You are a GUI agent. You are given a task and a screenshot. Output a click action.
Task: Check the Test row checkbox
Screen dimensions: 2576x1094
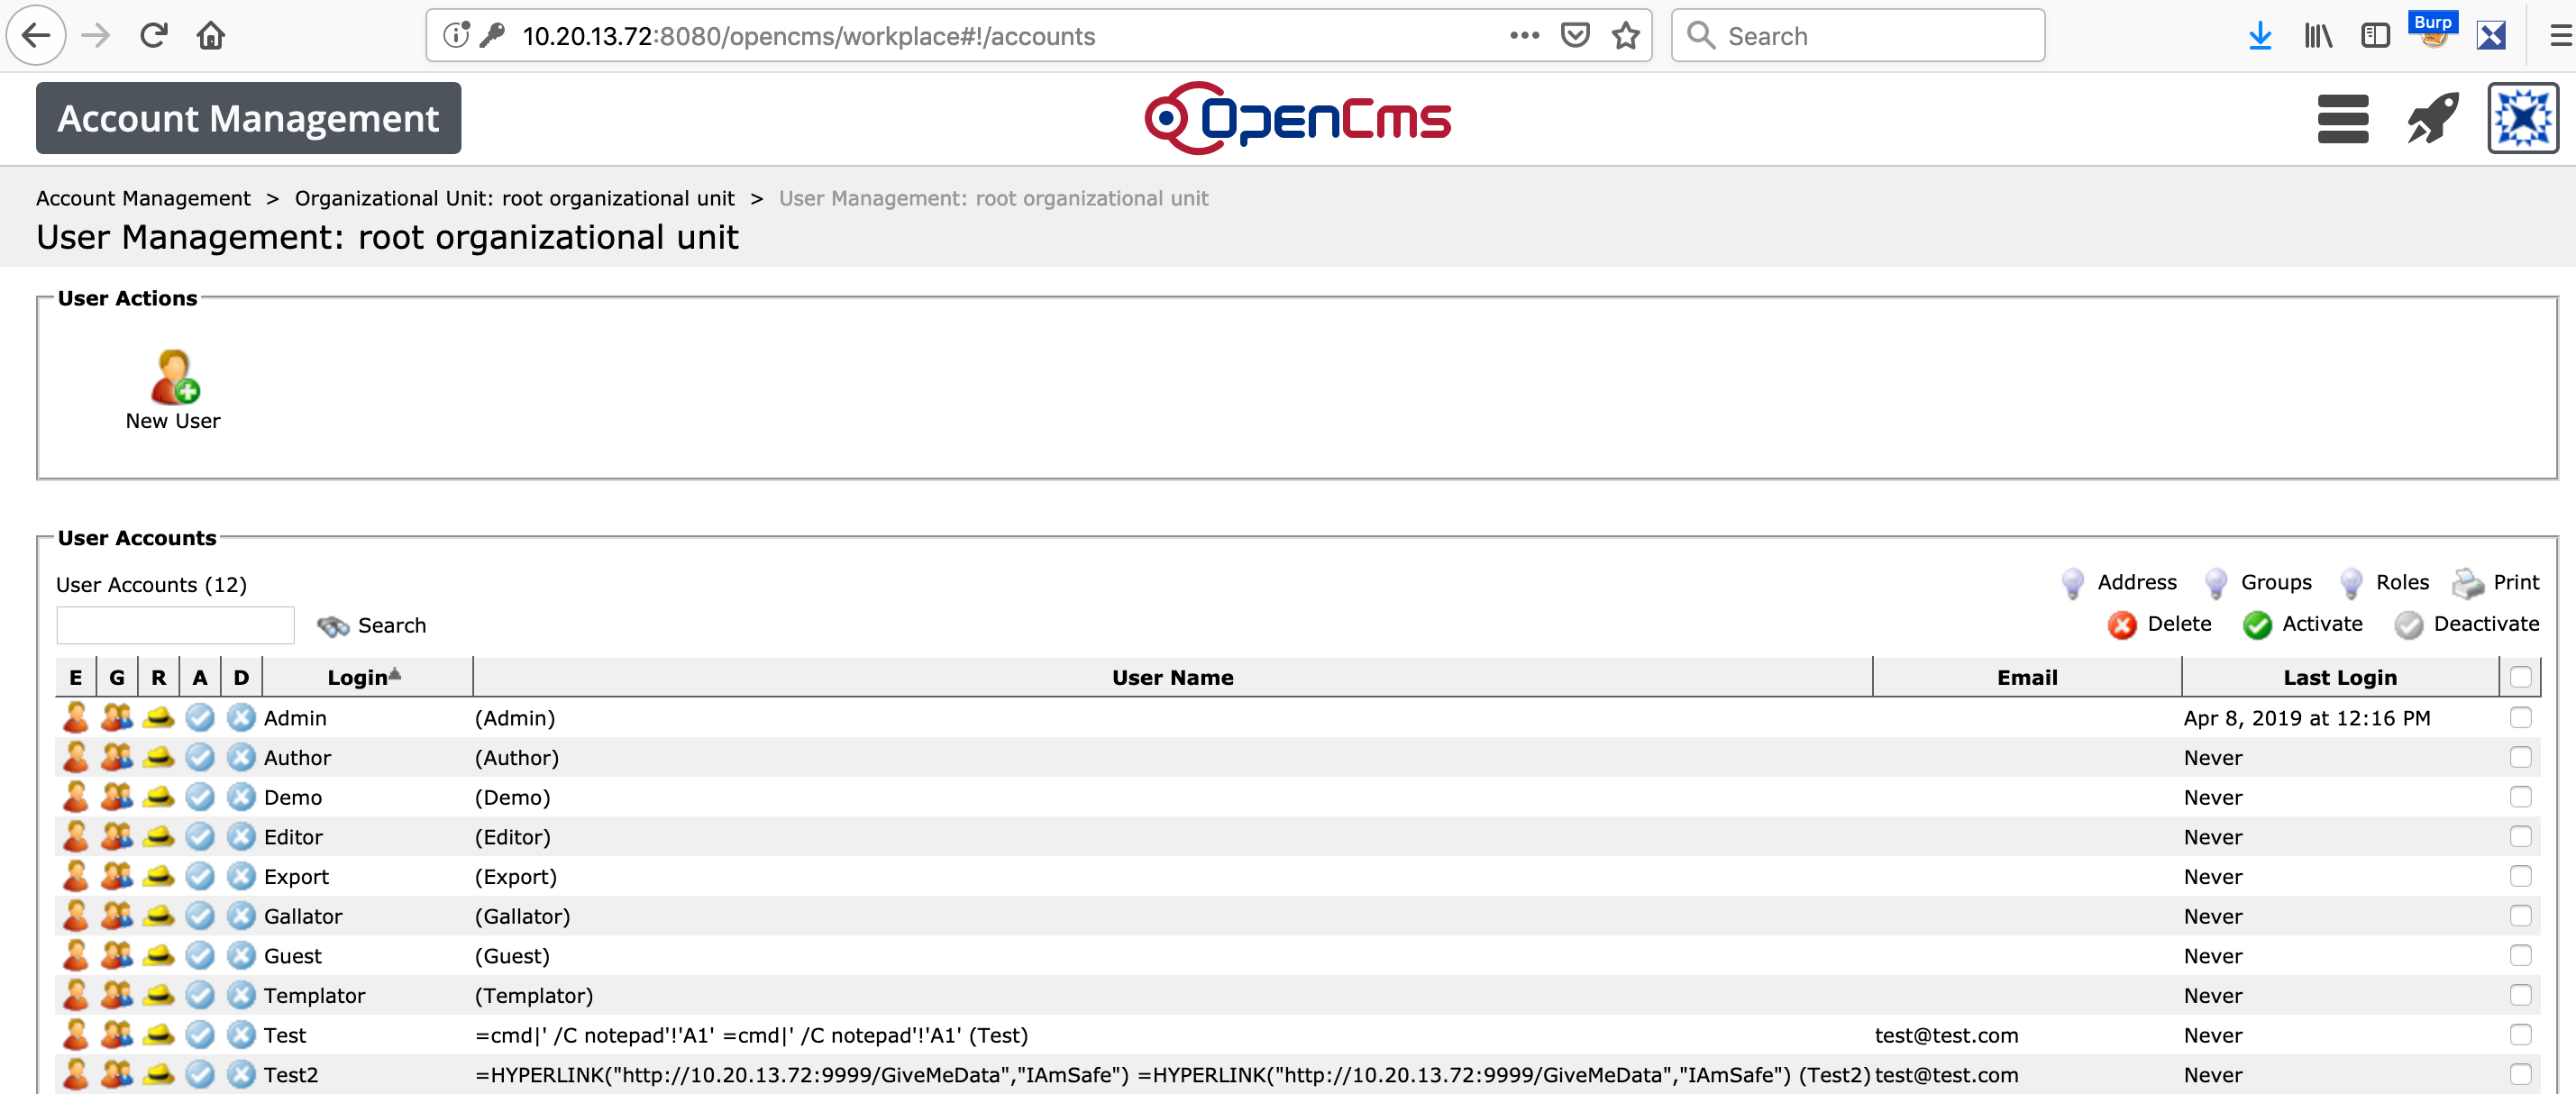pyautogui.click(x=2520, y=1035)
